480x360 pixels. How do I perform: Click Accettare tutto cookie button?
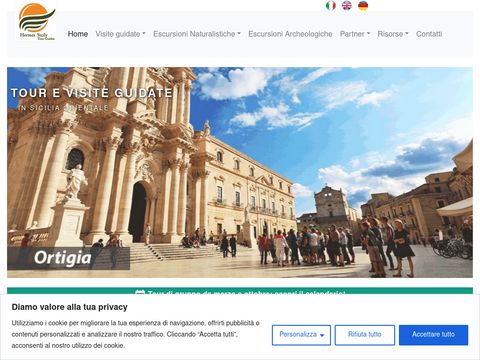[x=433, y=335]
